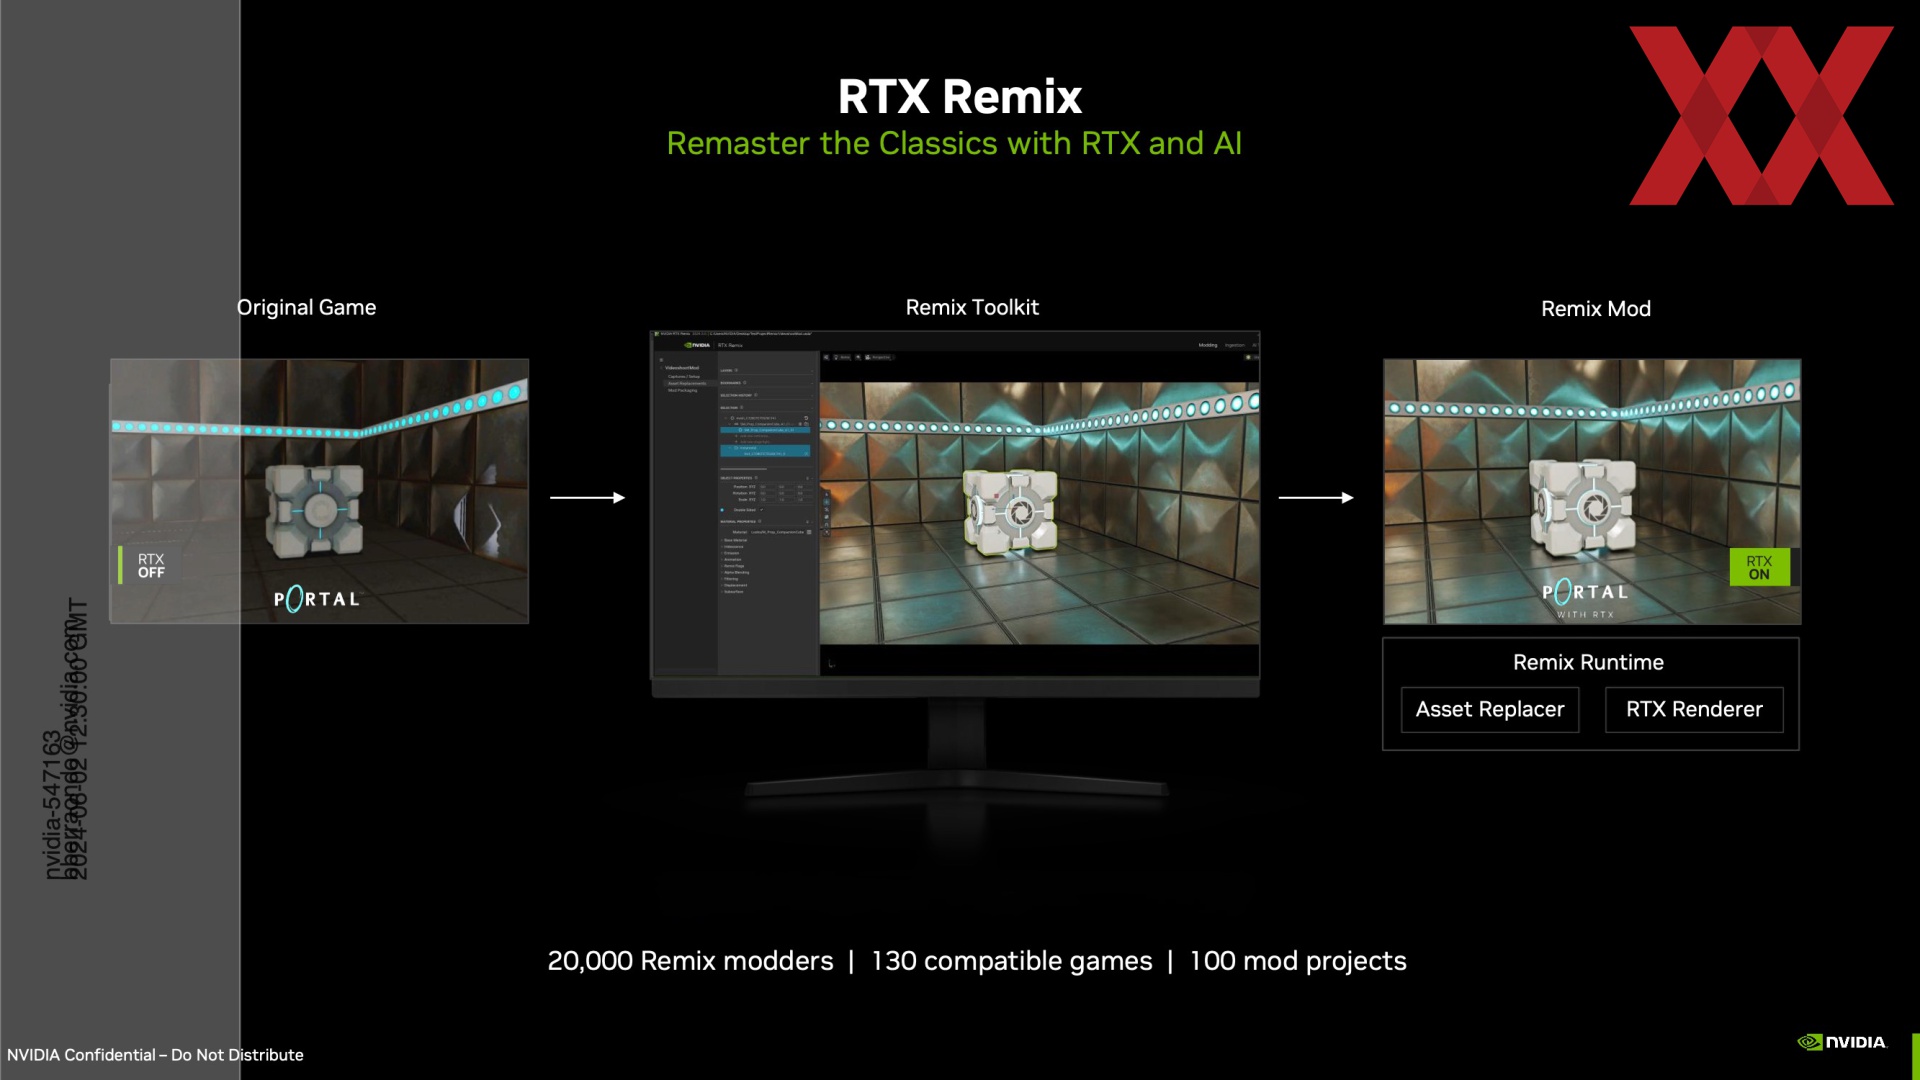The image size is (1920, 1080).
Task: Click the Perspective camera icon in viewport toolbar
Action: (868, 357)
